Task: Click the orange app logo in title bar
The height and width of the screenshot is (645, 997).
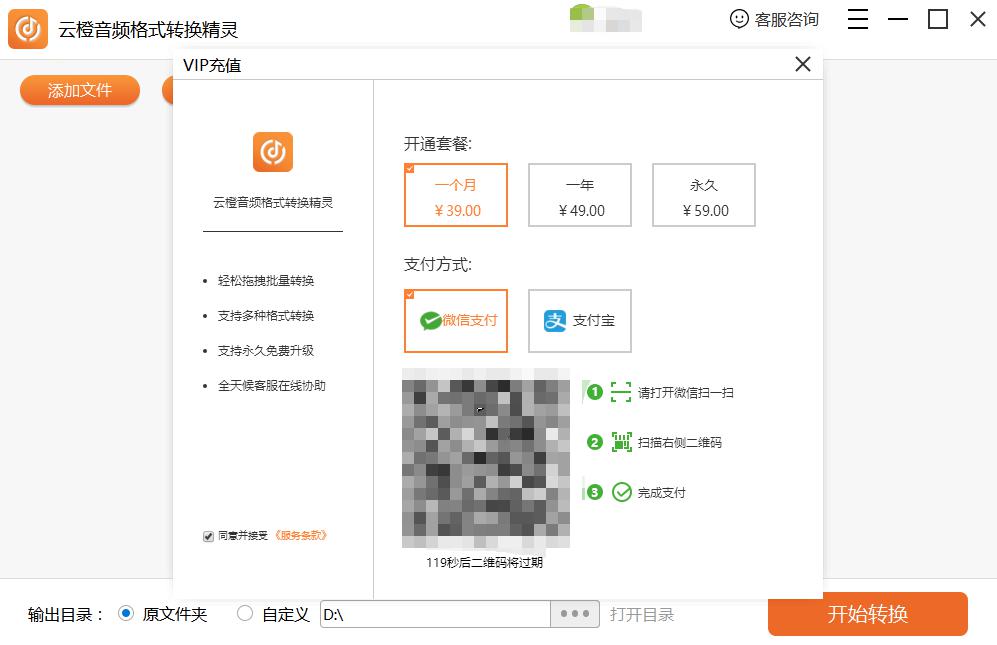Action: point(28,29)
